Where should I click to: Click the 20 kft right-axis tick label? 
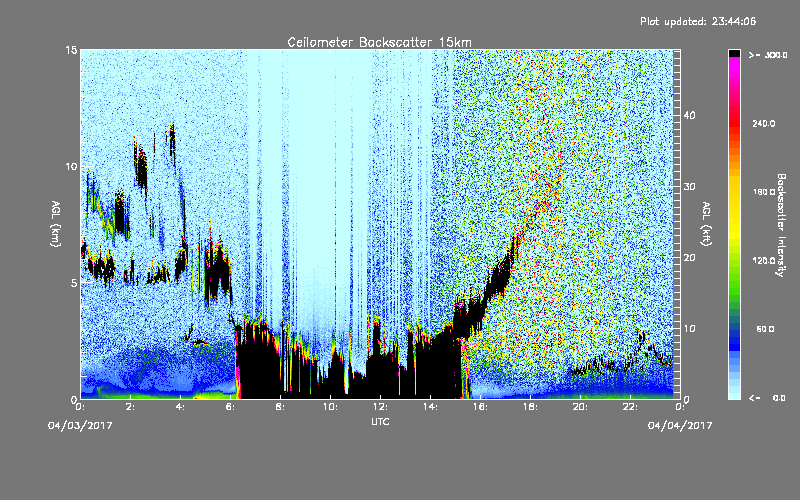pyautogui.click(x=689, y=257)
